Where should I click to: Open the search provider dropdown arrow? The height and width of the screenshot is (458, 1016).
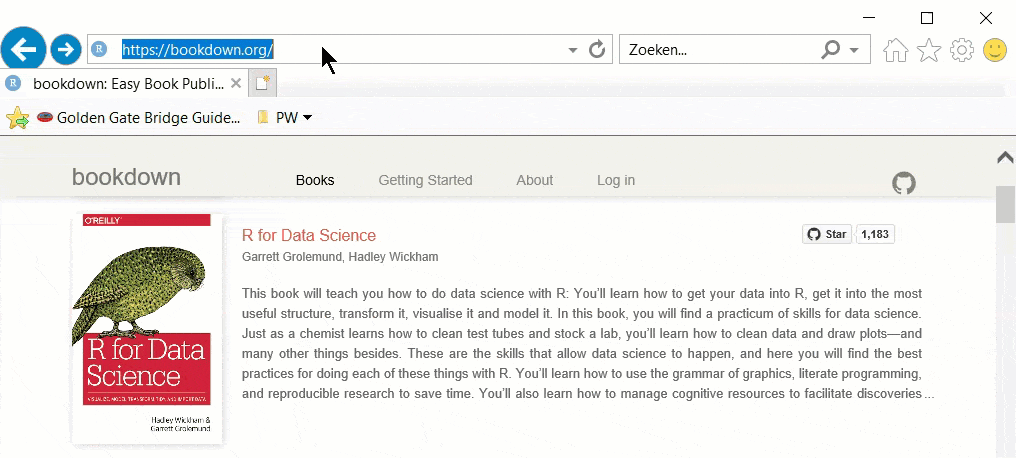pos(854,50)
